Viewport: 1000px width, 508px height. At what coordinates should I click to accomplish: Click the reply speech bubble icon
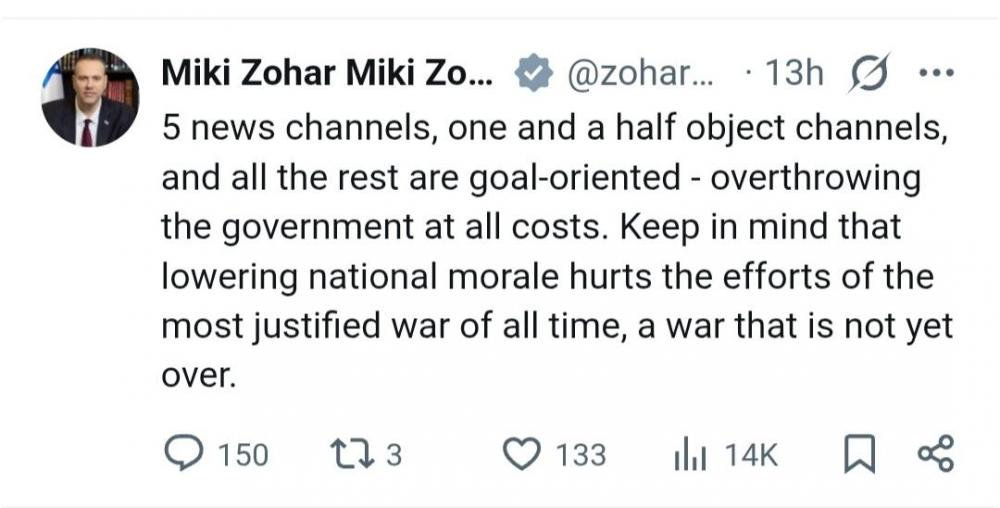tap(183, 455)
